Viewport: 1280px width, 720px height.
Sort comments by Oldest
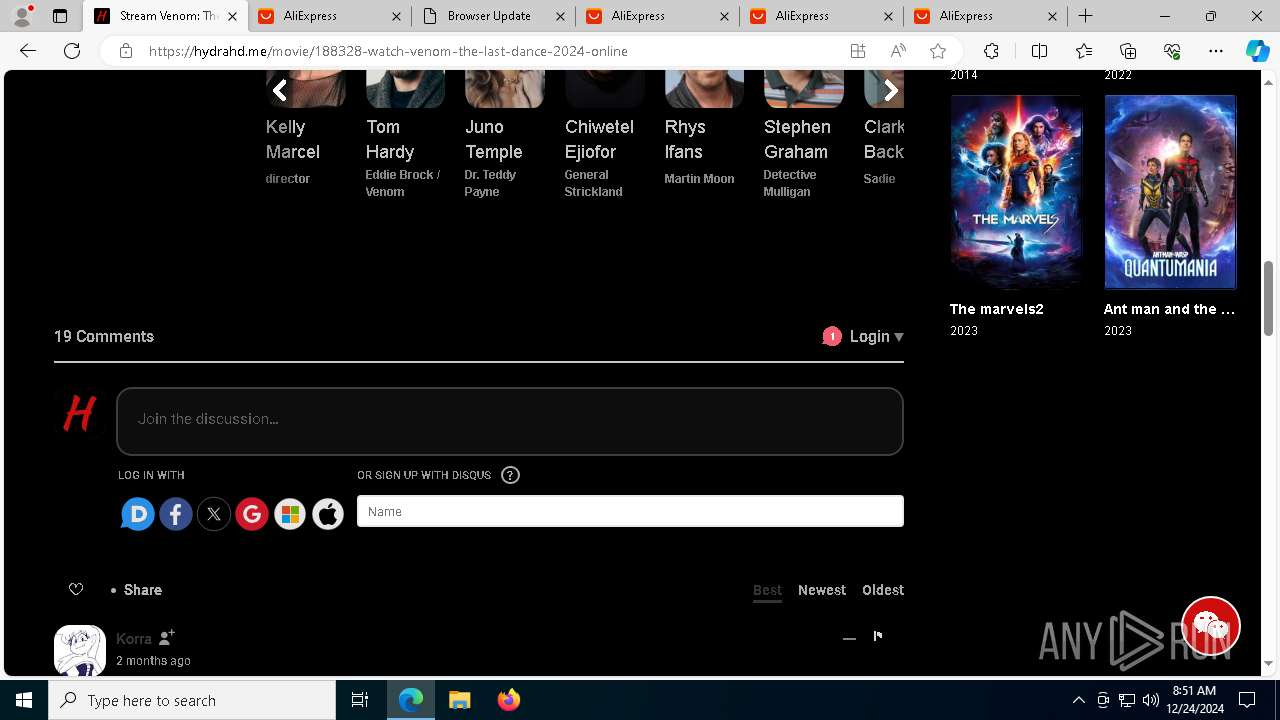click(883, 590)
